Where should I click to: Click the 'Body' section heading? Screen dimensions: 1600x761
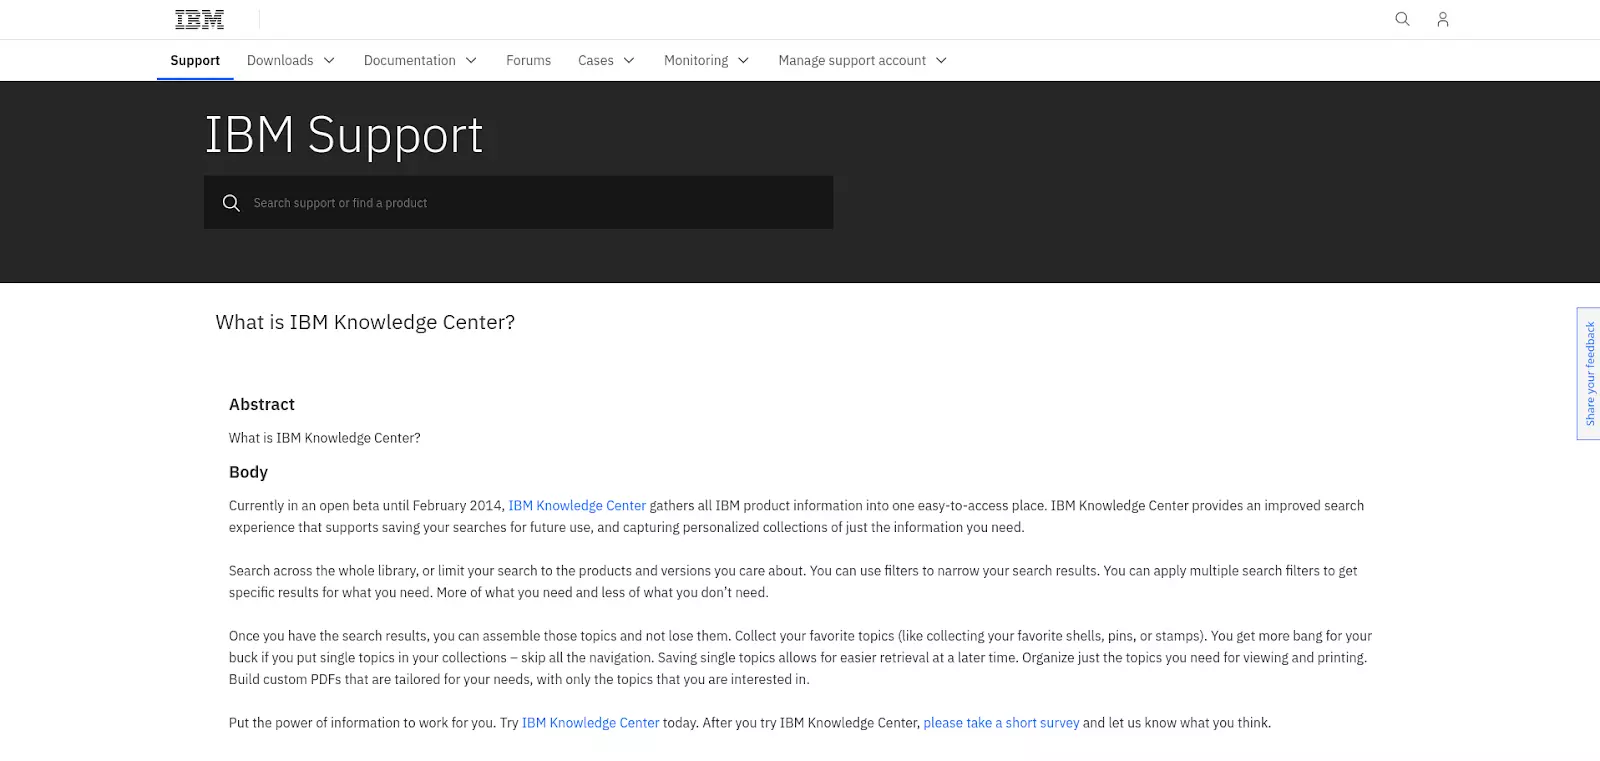click(248, 472)
